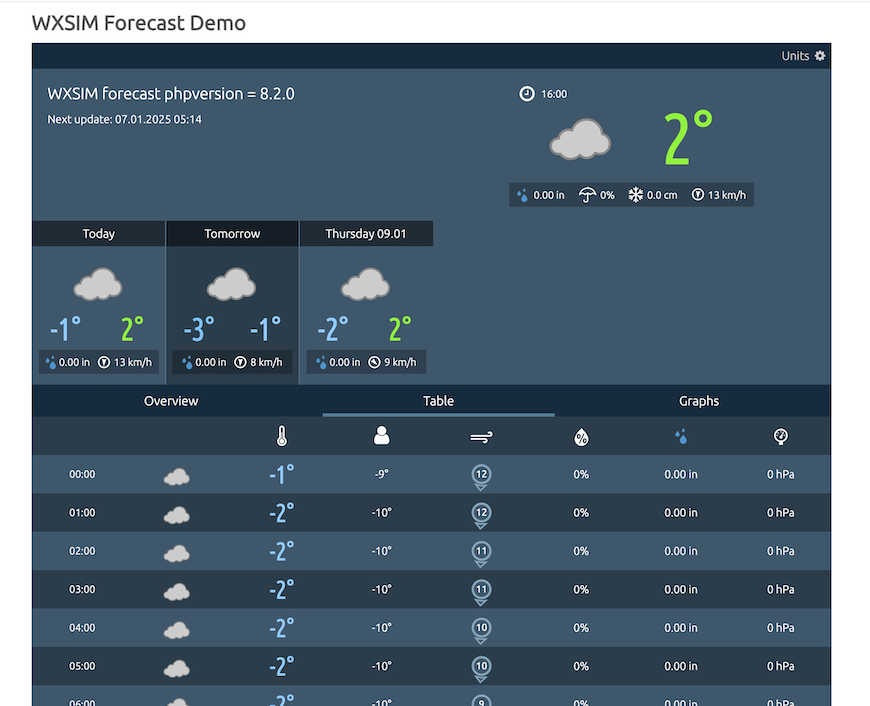The height and width of the screenshot is (706, 870).
Task: Click the 02:00 time cell
Action: click(82, 551)
